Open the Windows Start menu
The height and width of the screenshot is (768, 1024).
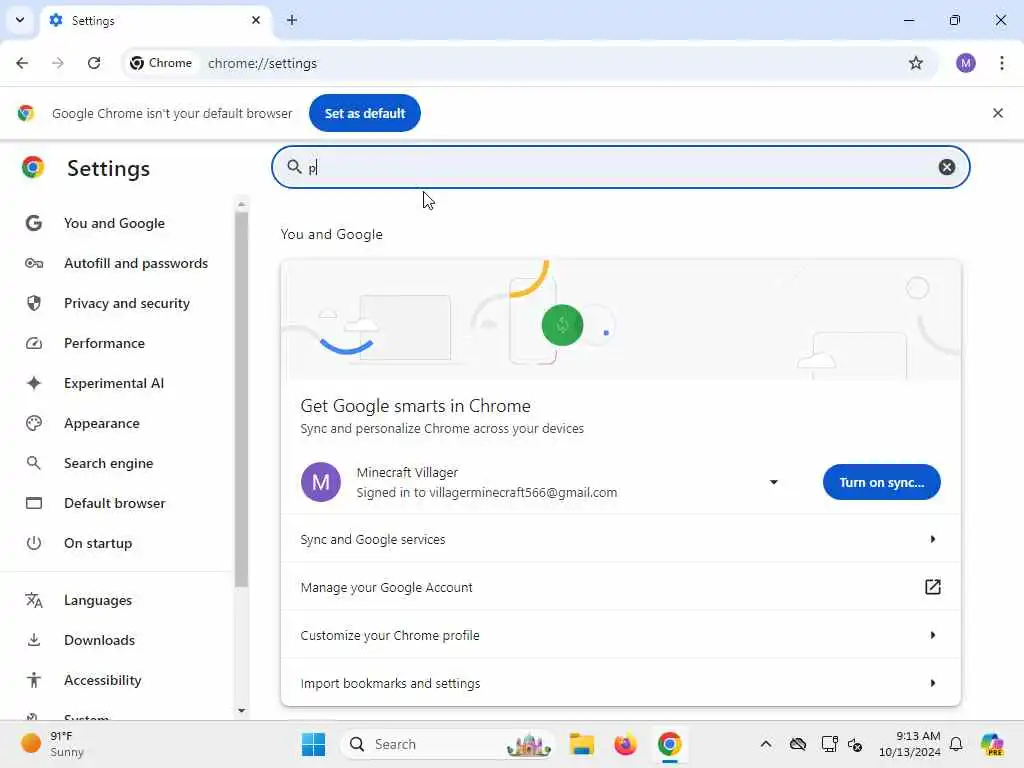point(313,744)
